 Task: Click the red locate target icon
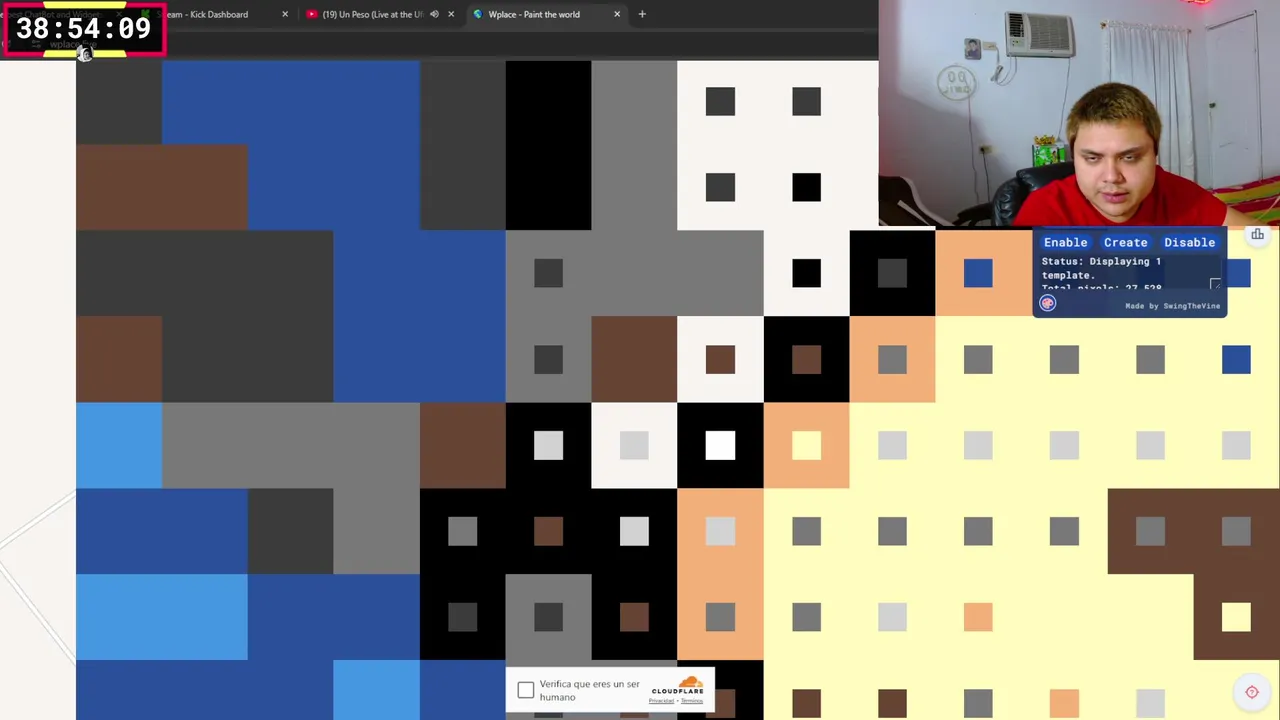1252,692
